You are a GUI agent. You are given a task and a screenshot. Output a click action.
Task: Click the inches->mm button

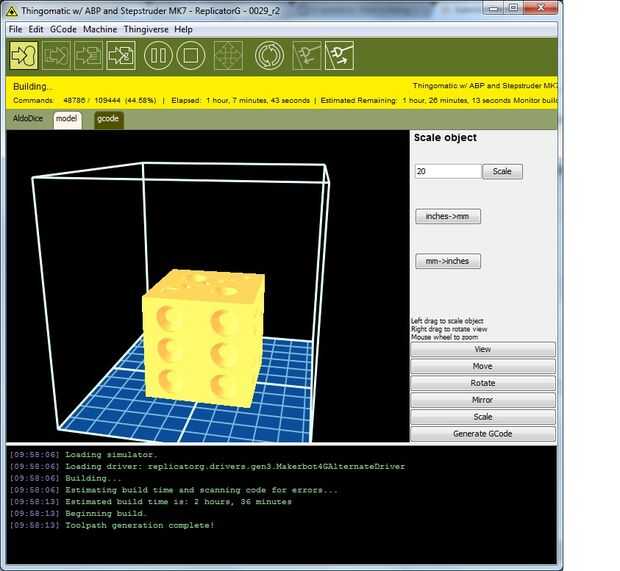448,216
